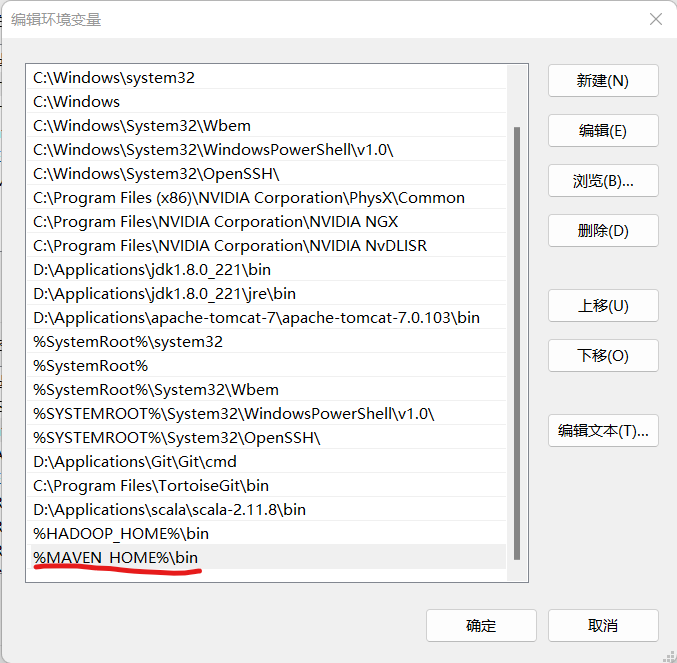Open 浏览(B)... folder browser
The height and width of the screenshot is (663, 677).
tap(603, 181)
